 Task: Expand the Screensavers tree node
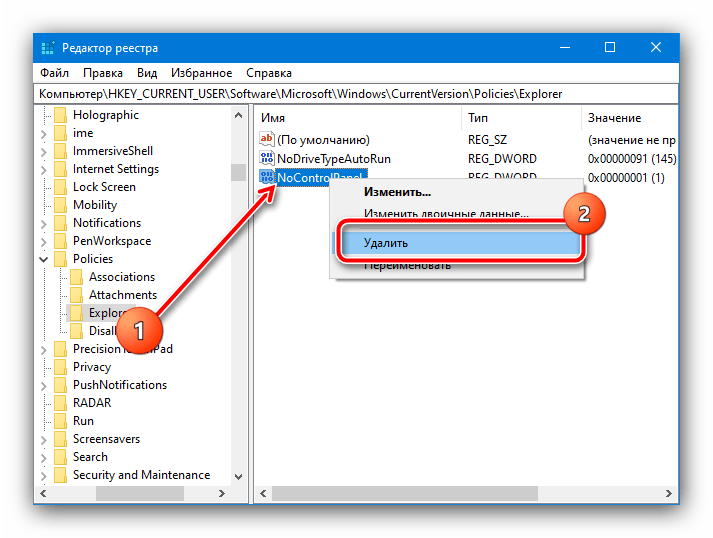click(44, 439)
